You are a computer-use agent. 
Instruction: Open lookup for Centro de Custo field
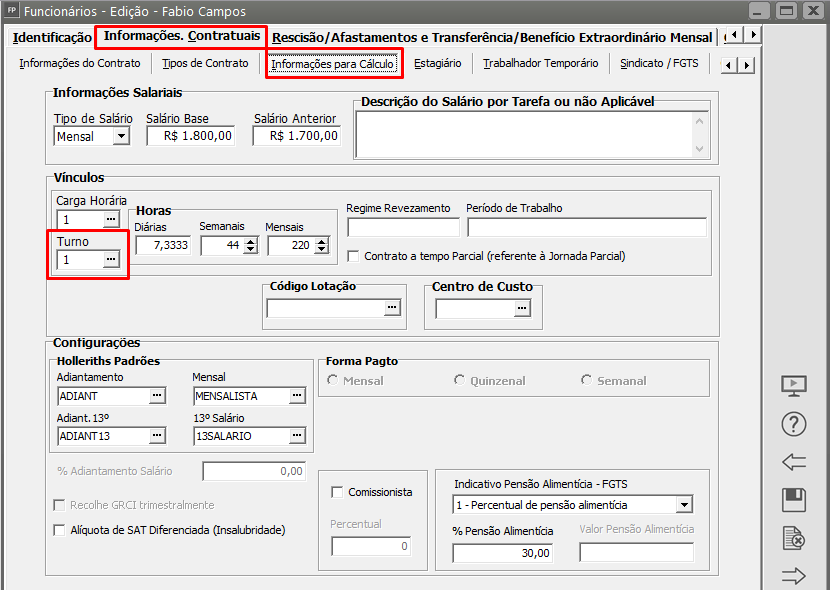521,309
